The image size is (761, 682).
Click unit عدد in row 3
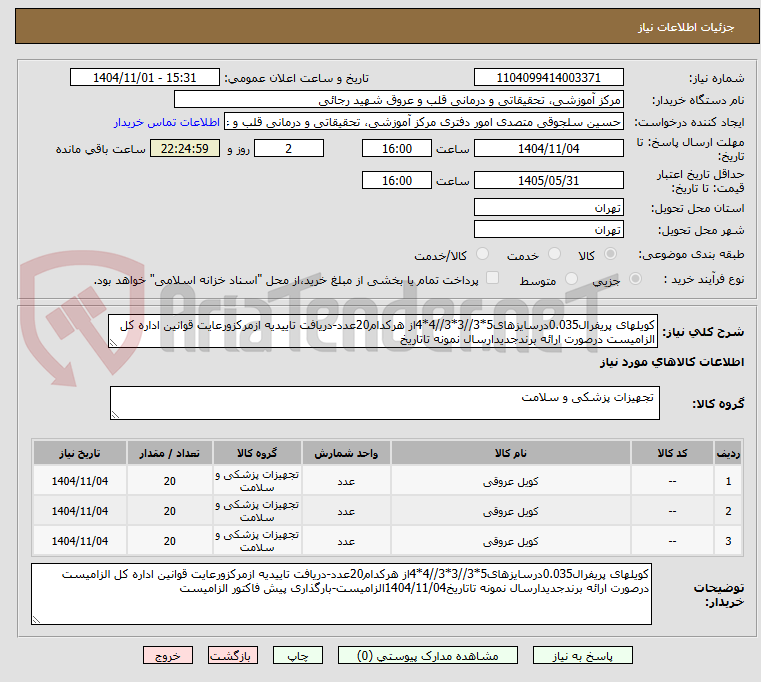(x=346, y=541)
